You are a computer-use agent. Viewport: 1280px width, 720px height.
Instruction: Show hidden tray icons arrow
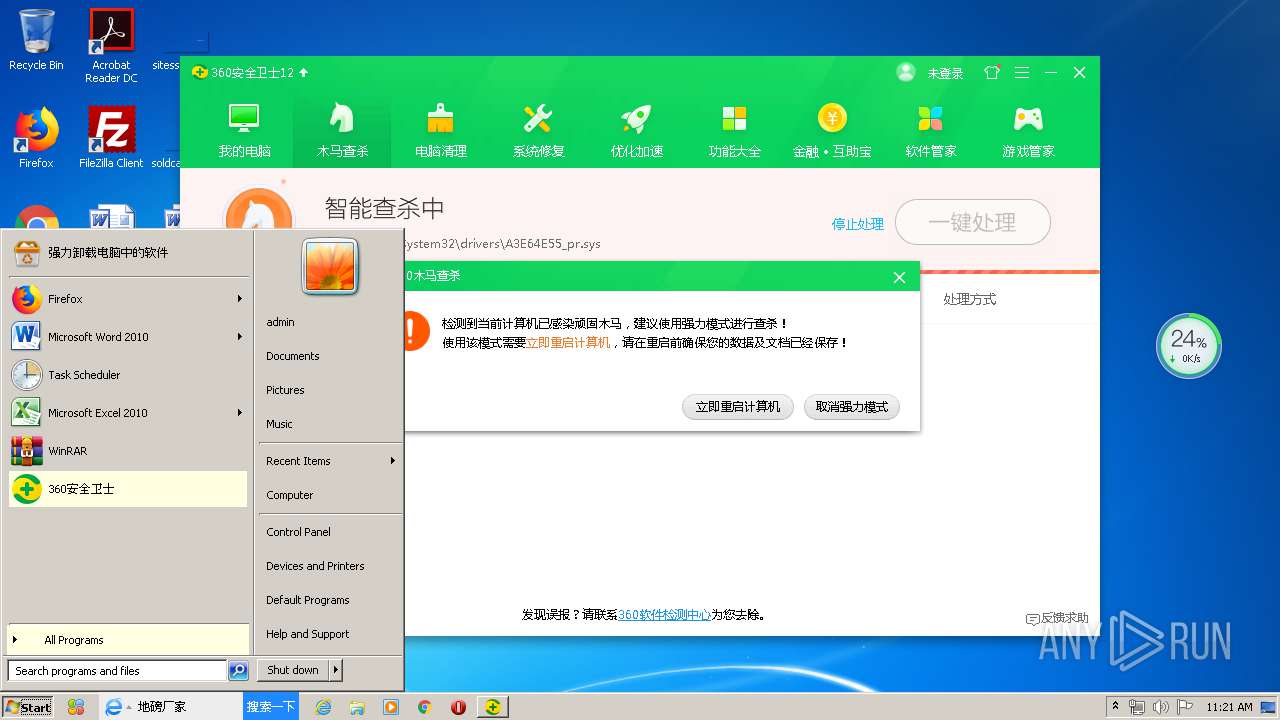pos(1115,707)
